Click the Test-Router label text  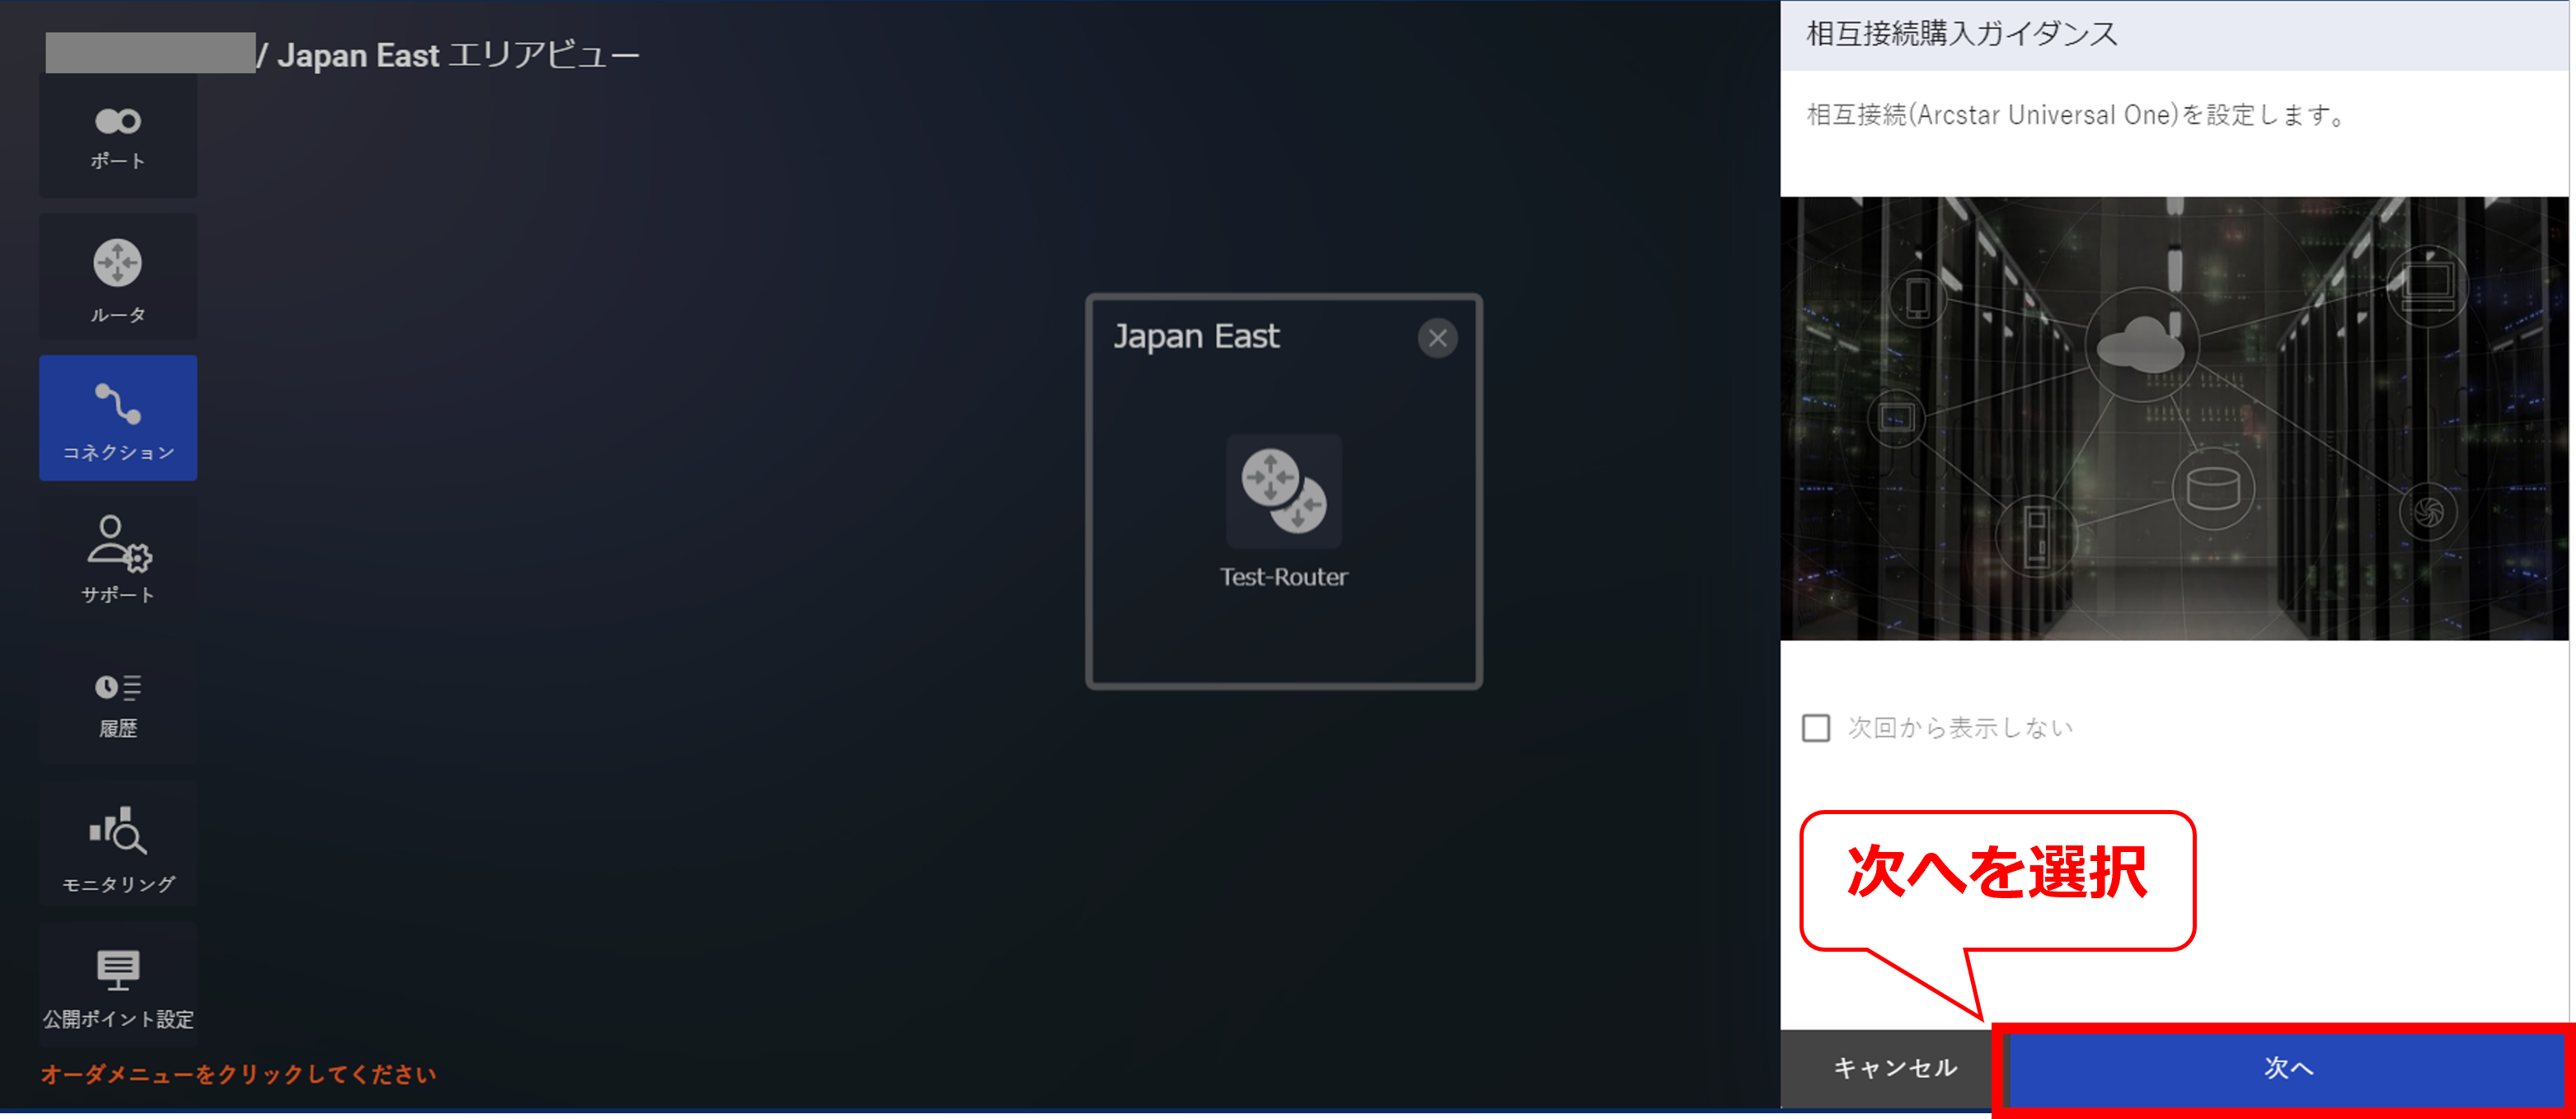tap(1283, 577)
